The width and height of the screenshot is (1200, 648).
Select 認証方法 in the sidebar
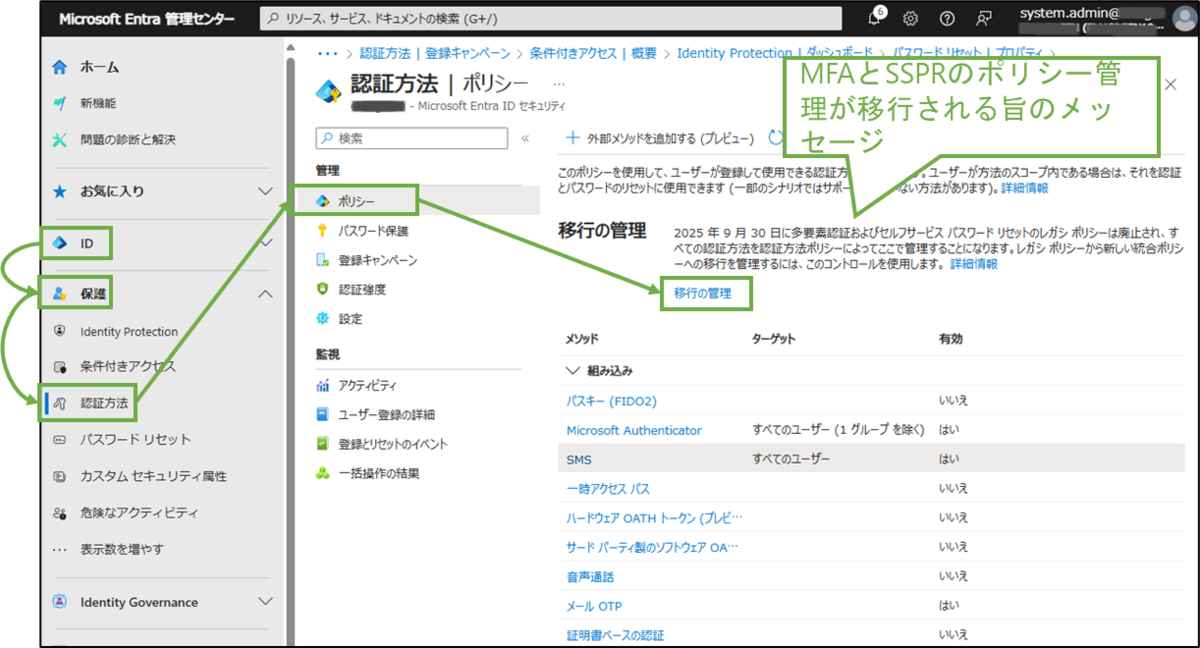(x=106, y=403)
